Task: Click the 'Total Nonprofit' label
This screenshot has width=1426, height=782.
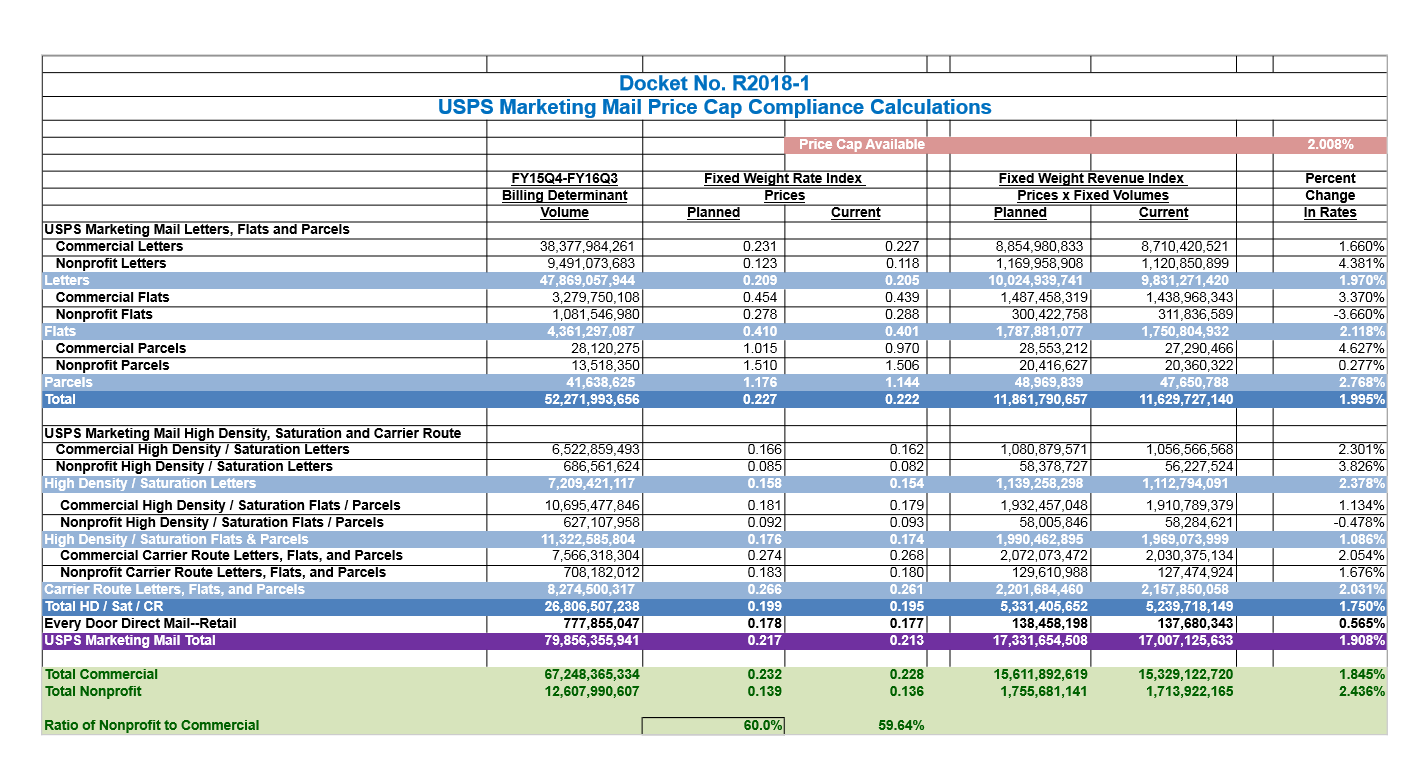Action: [93, 692]
